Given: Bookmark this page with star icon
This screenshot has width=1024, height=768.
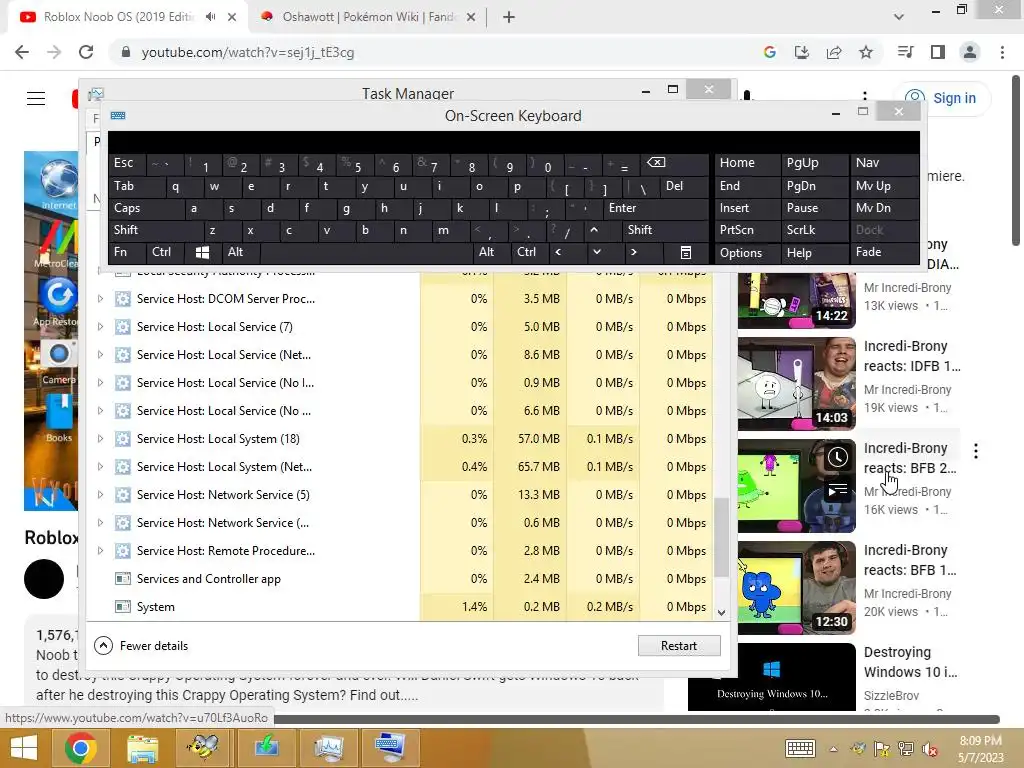Looking at the screenshot, I should point(866,52).
